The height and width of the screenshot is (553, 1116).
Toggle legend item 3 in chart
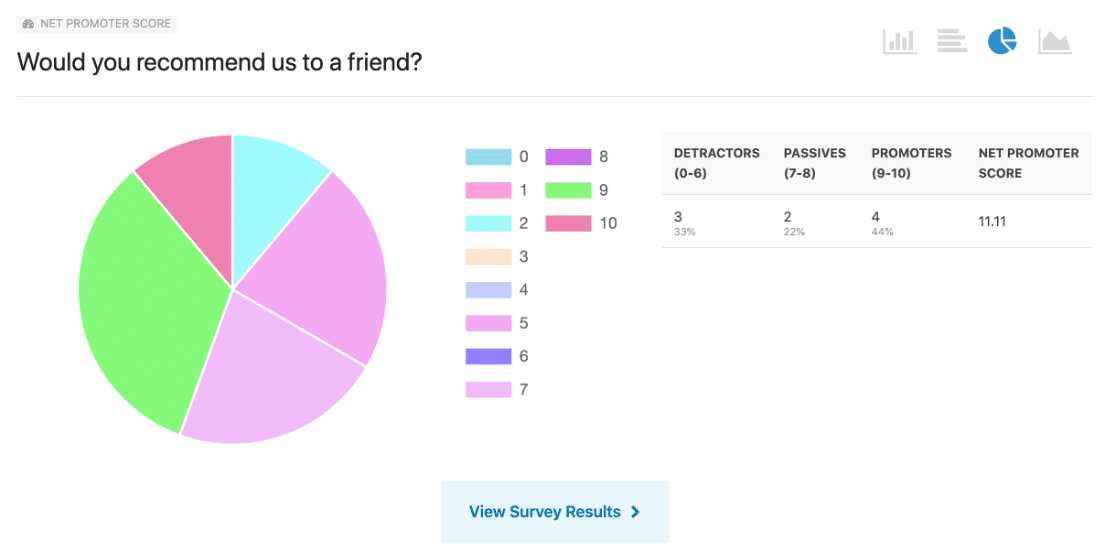click(487, 257)
